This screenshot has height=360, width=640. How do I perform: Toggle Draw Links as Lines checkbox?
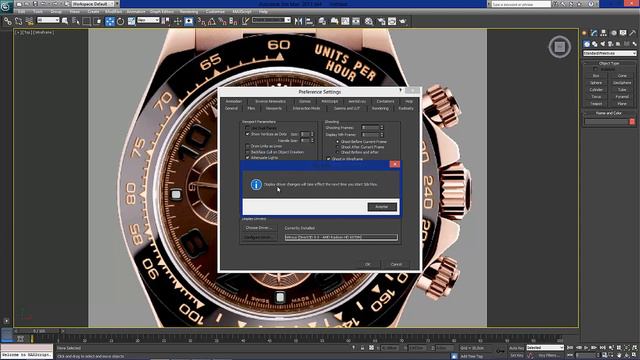coord(247,146)
